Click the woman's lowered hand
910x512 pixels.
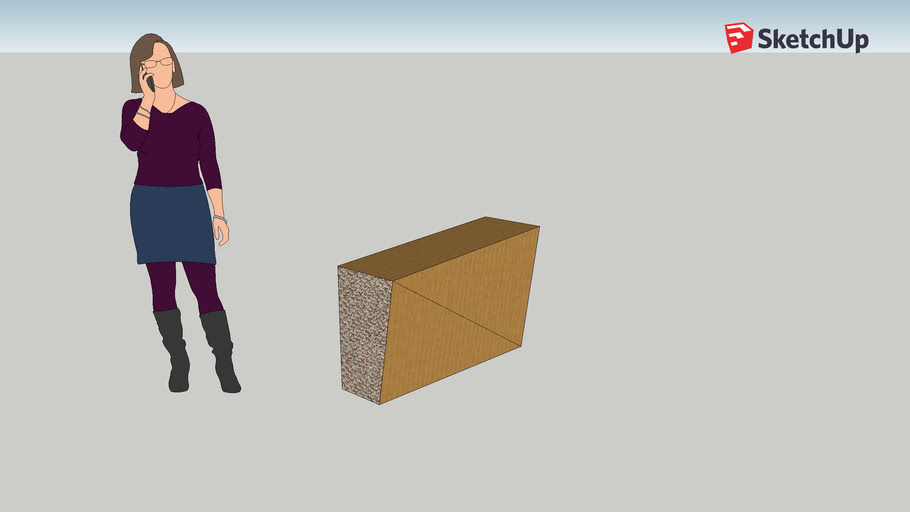point(222,232)
